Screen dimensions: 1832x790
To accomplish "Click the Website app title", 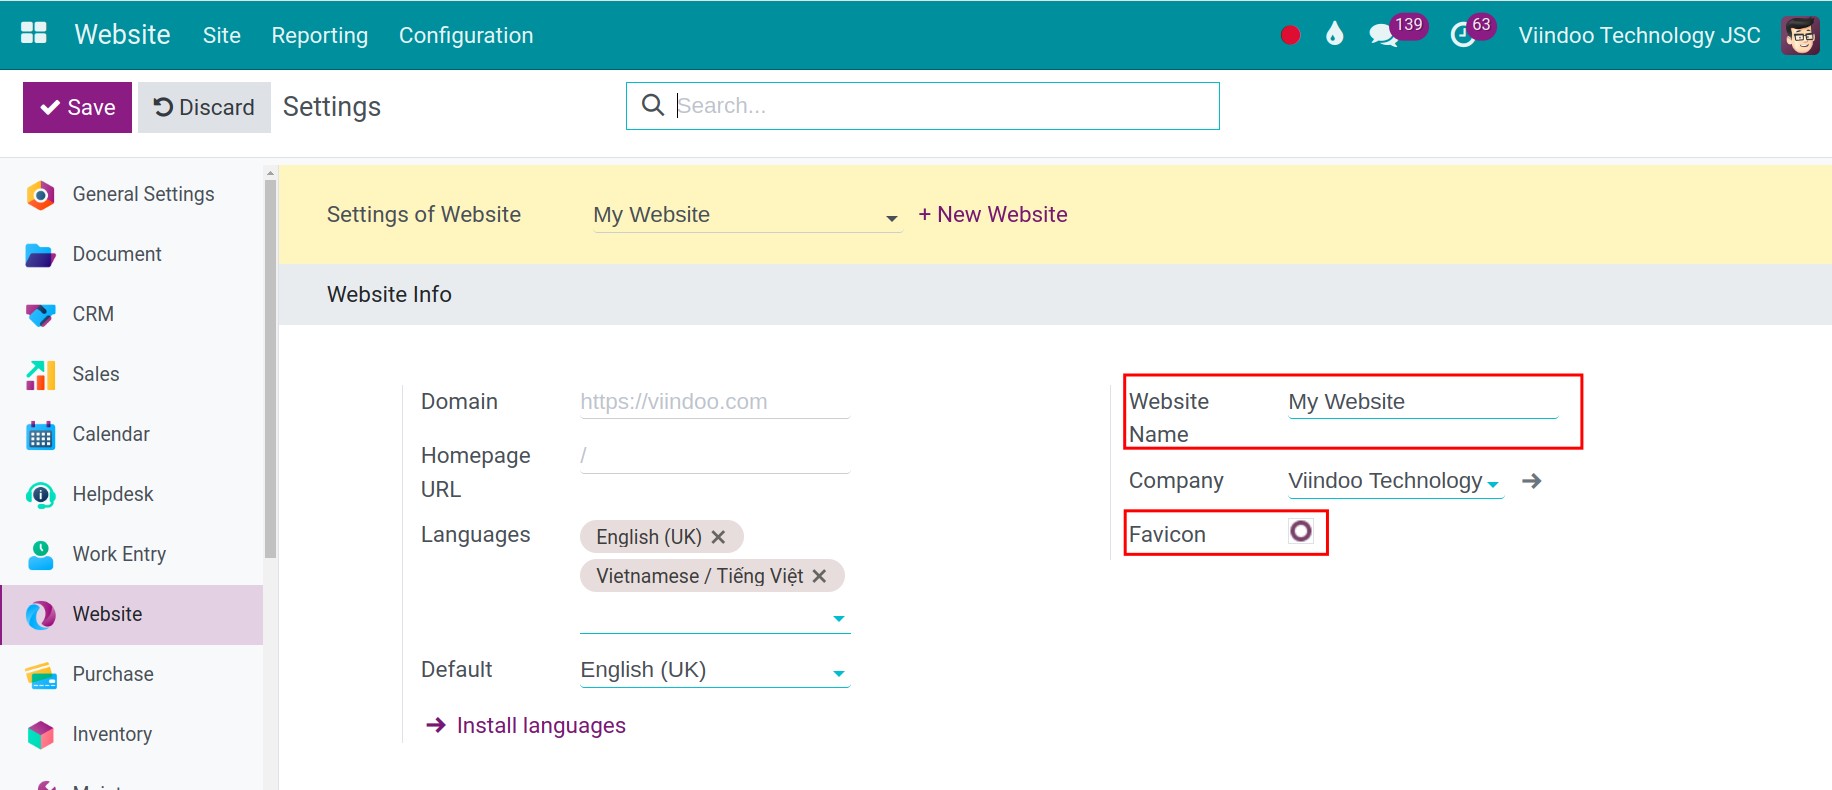I will [122, 34].
